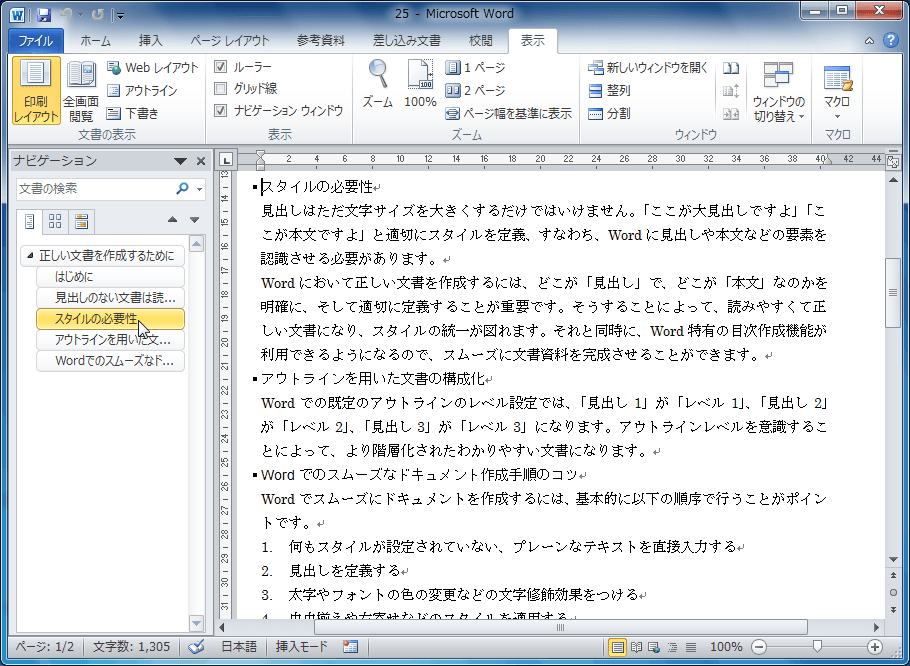Viewport: 910px width, 666px height.
Task: Switch to アウトライン view
Action: point(142,91)
